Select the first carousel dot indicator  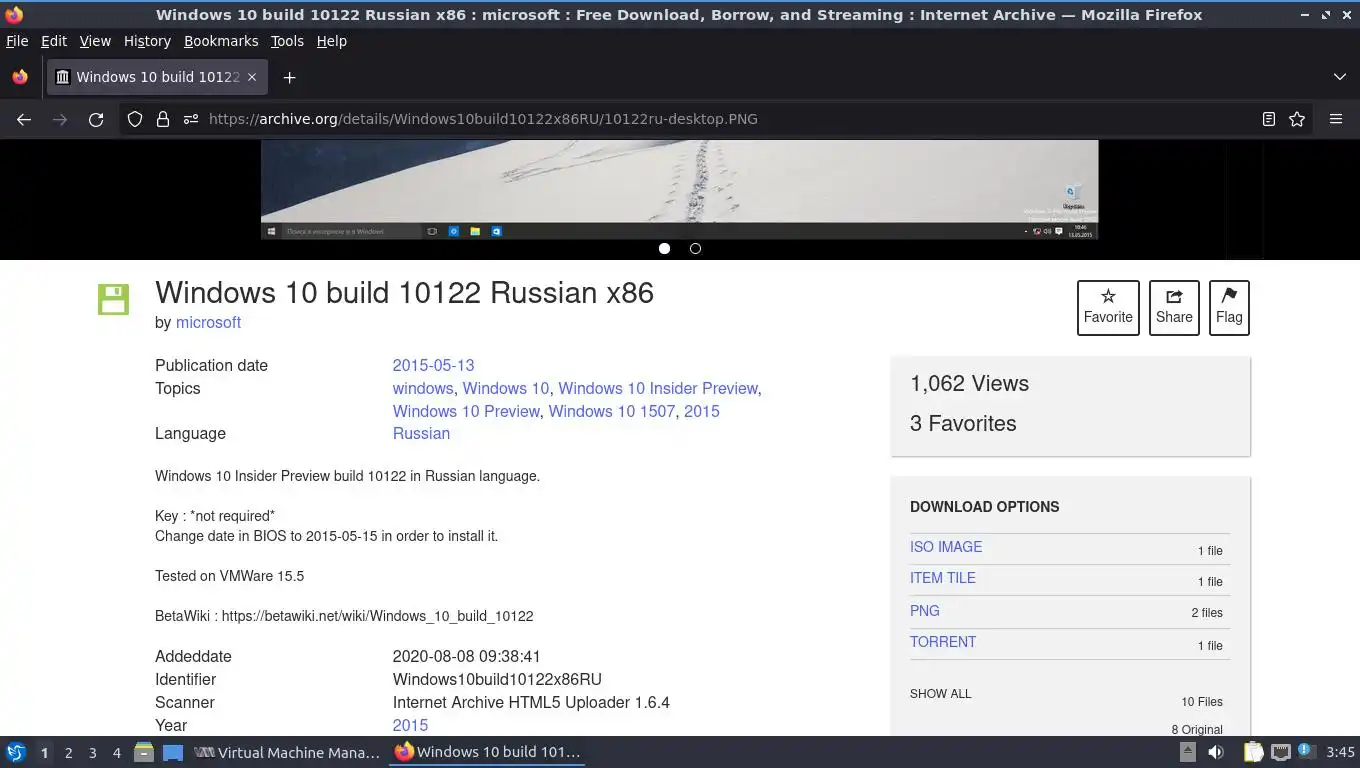[664, 248]
